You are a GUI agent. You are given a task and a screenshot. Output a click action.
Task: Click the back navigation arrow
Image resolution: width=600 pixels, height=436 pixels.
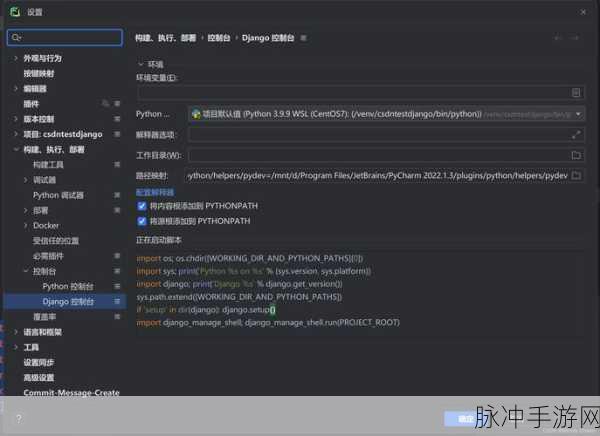coord(558,38)
